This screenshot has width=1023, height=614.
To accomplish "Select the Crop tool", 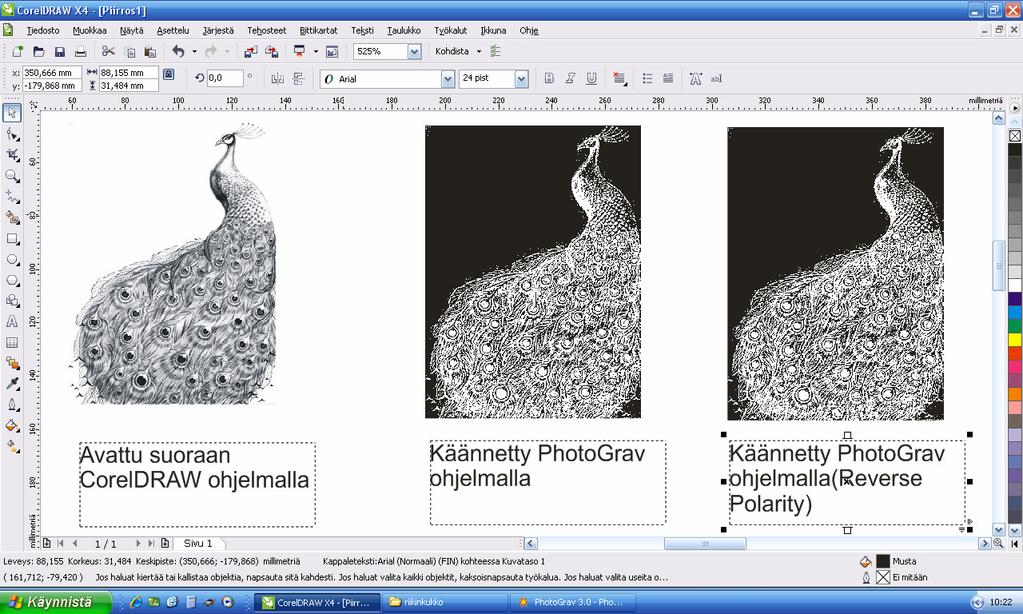I will 12,155.
